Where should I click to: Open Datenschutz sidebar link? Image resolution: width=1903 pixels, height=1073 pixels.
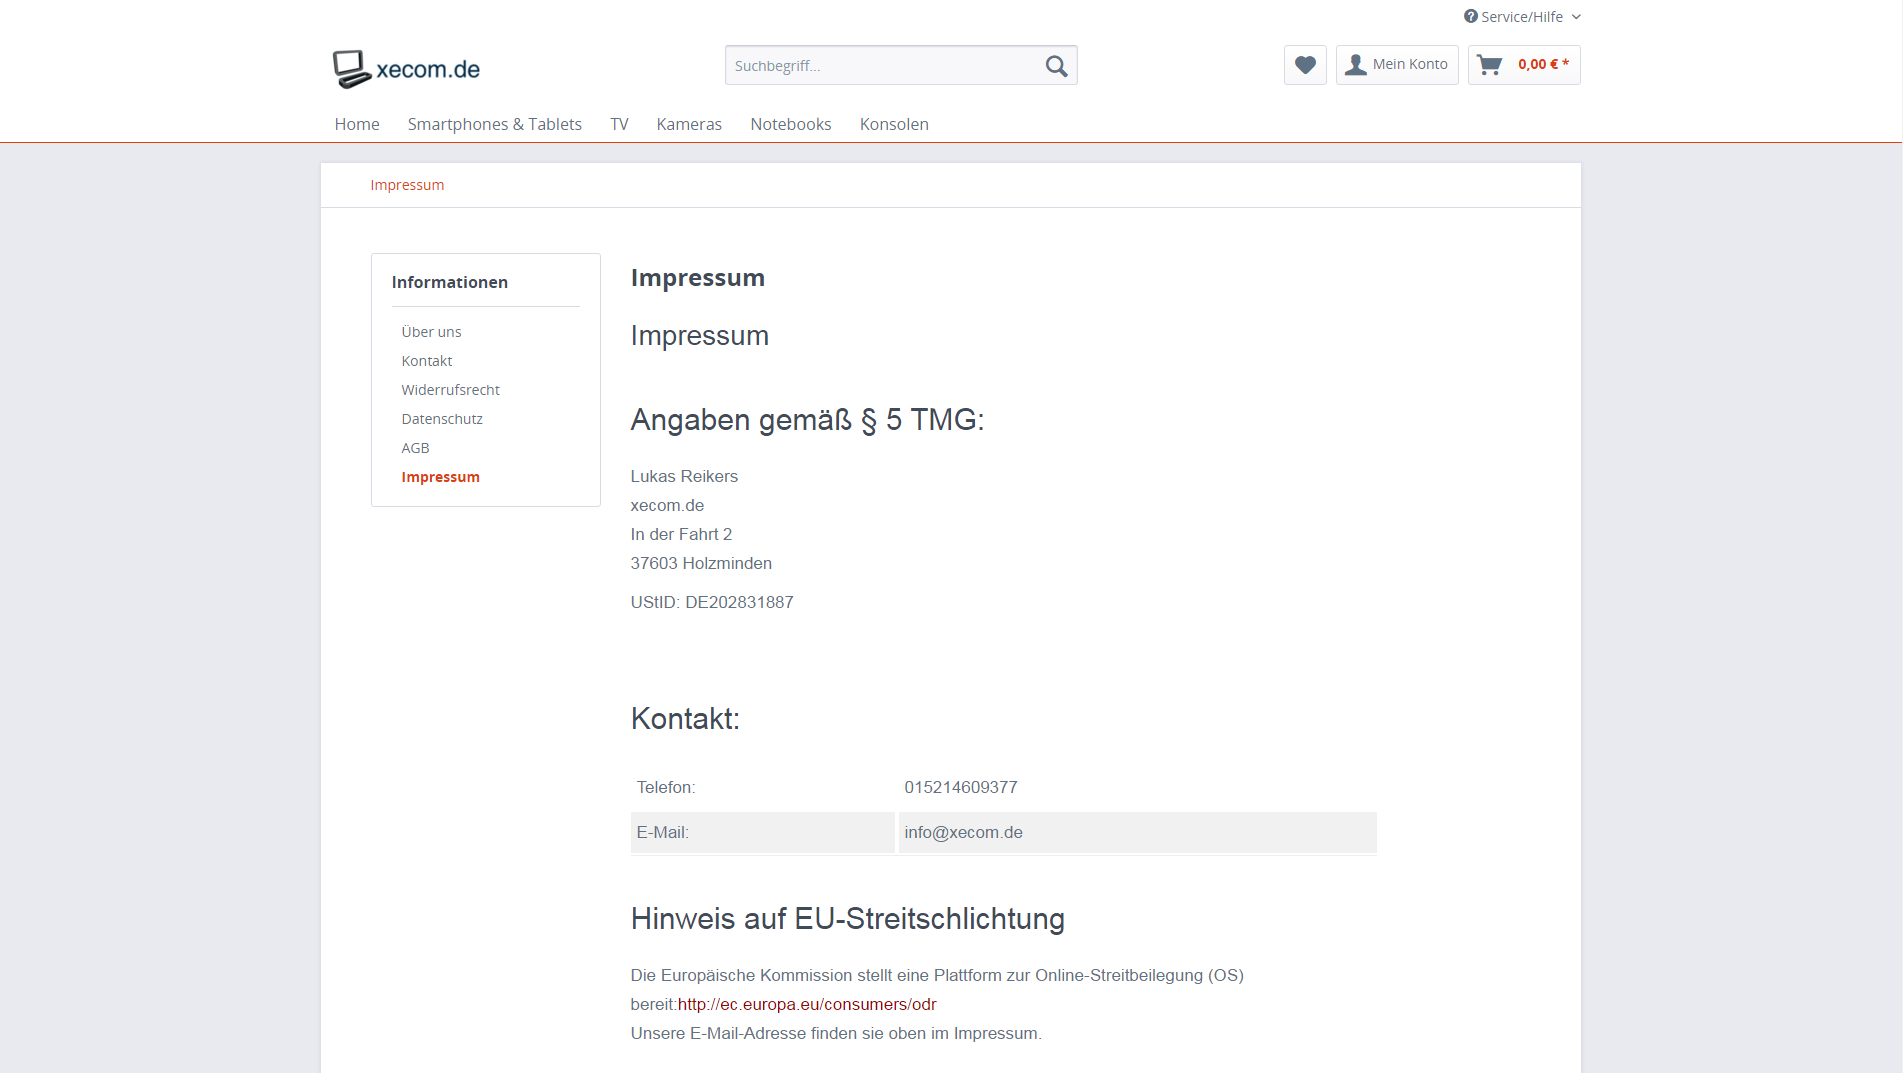[x=442, y=419]
